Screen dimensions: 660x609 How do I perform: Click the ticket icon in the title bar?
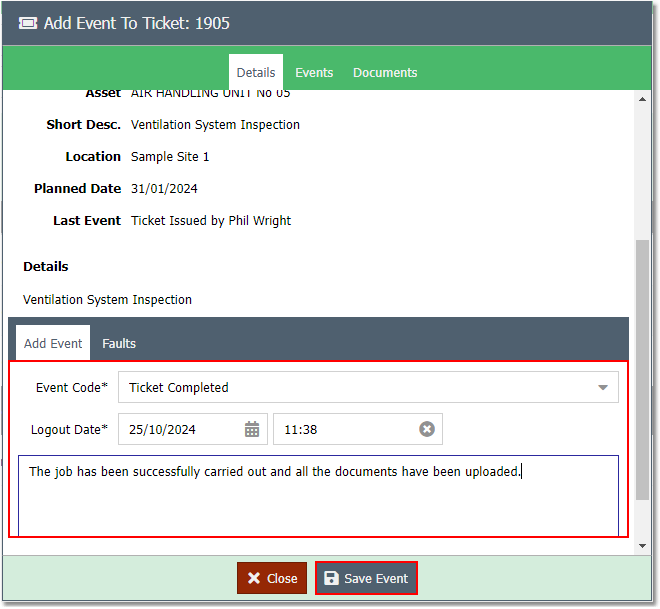tap(28, 23)
